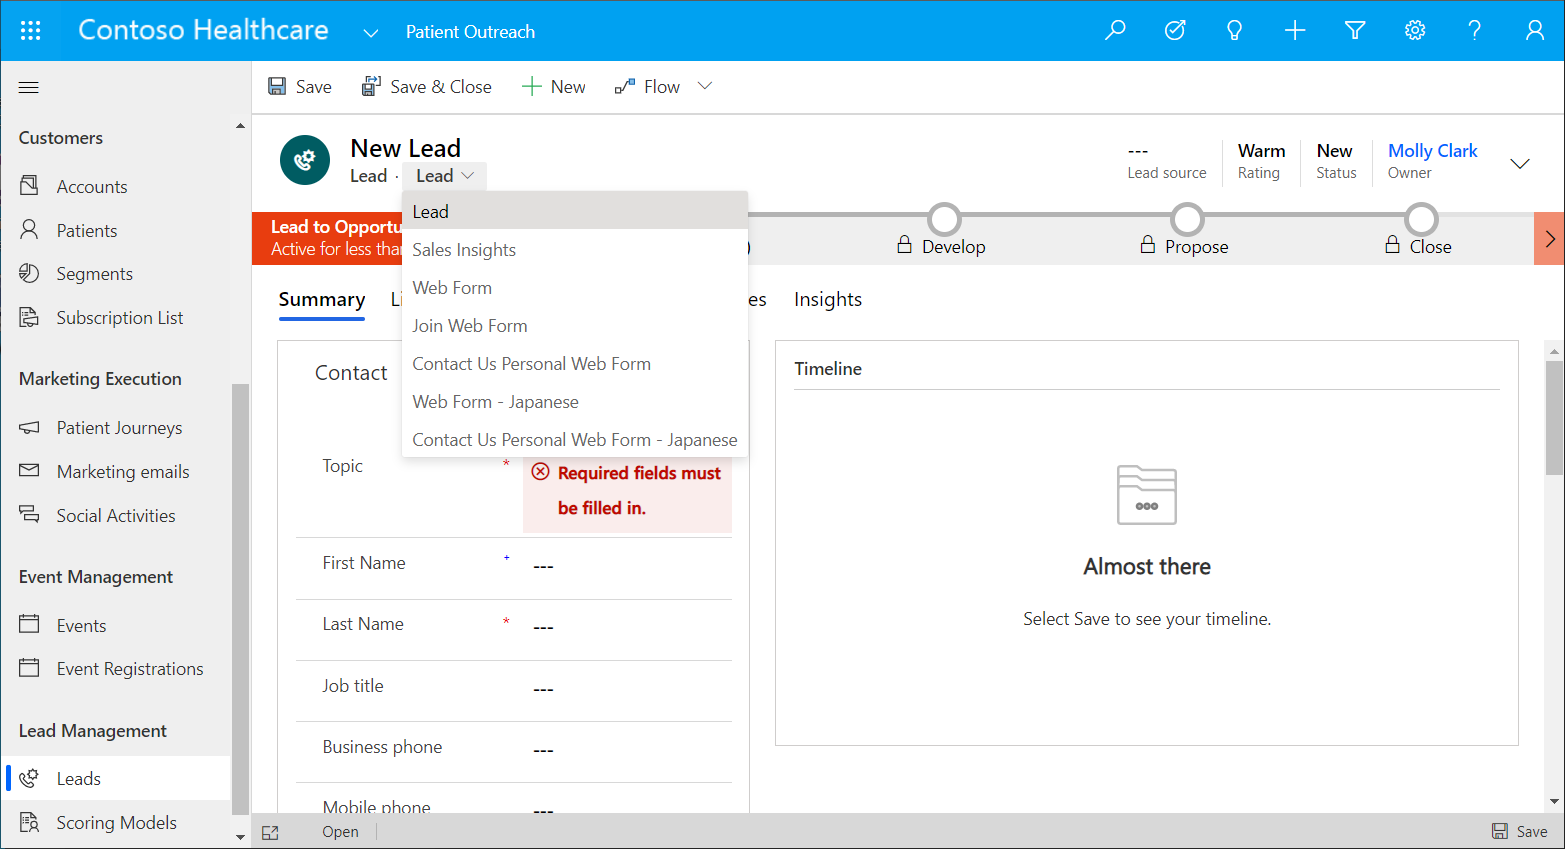Select Lead from the form list
Viewport: 1565px width, 849px height.
[x=575, y=211]
